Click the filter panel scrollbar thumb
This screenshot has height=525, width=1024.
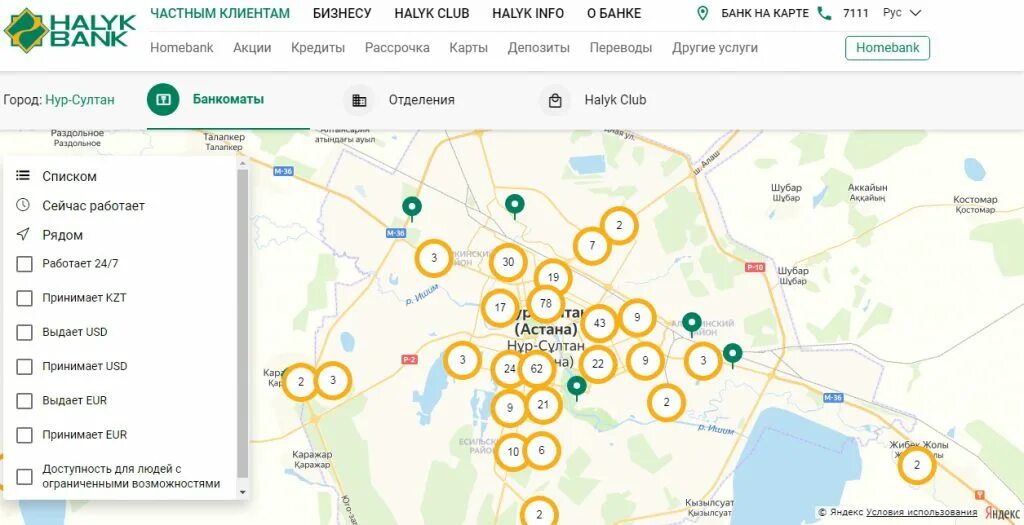[x=242, y=323]
